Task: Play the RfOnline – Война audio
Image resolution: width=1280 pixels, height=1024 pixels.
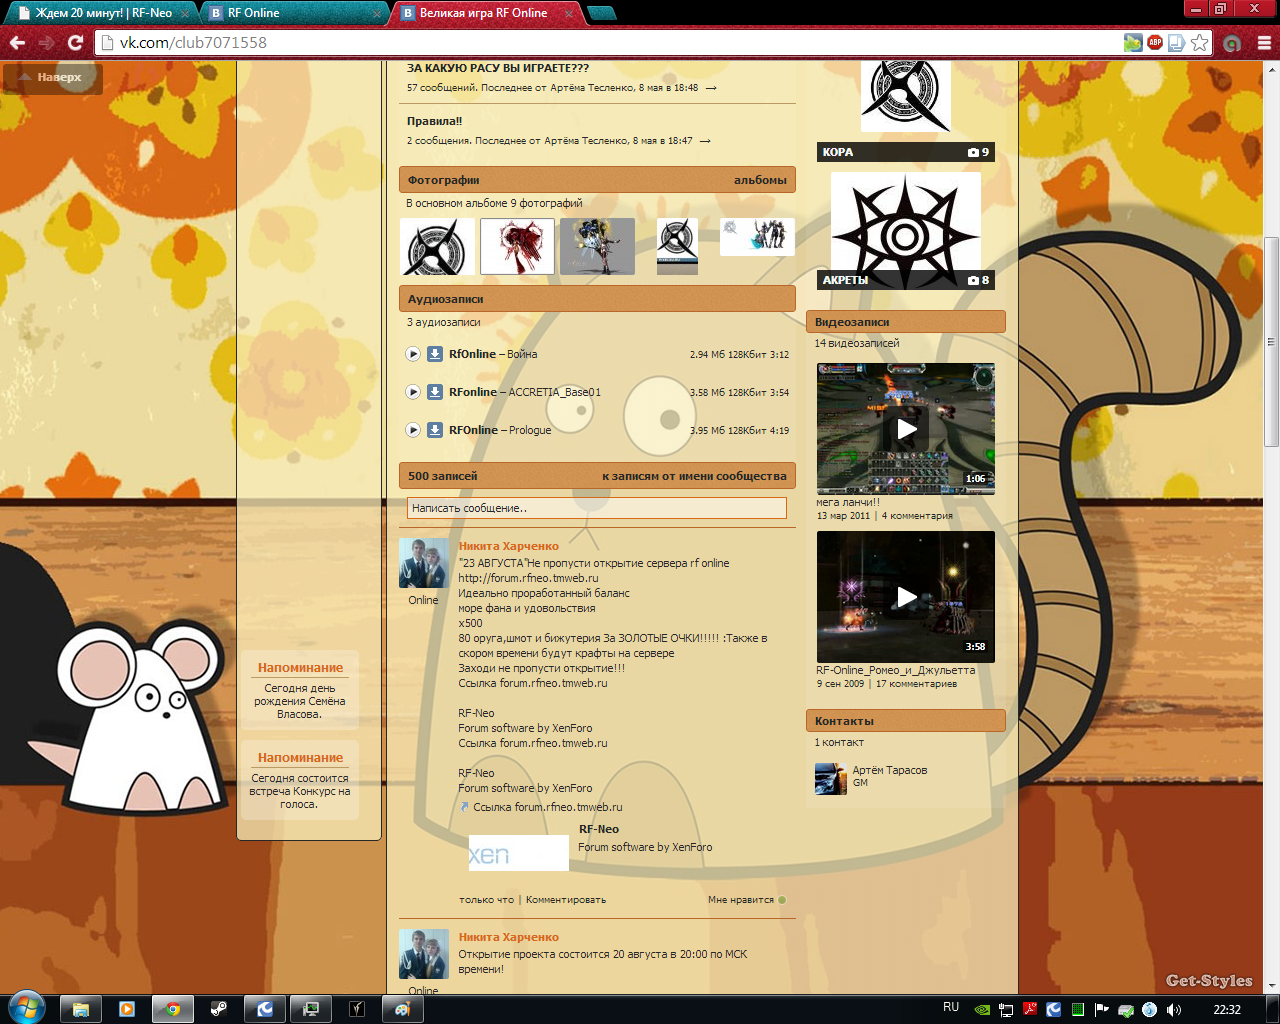Action: coord(413,354)
